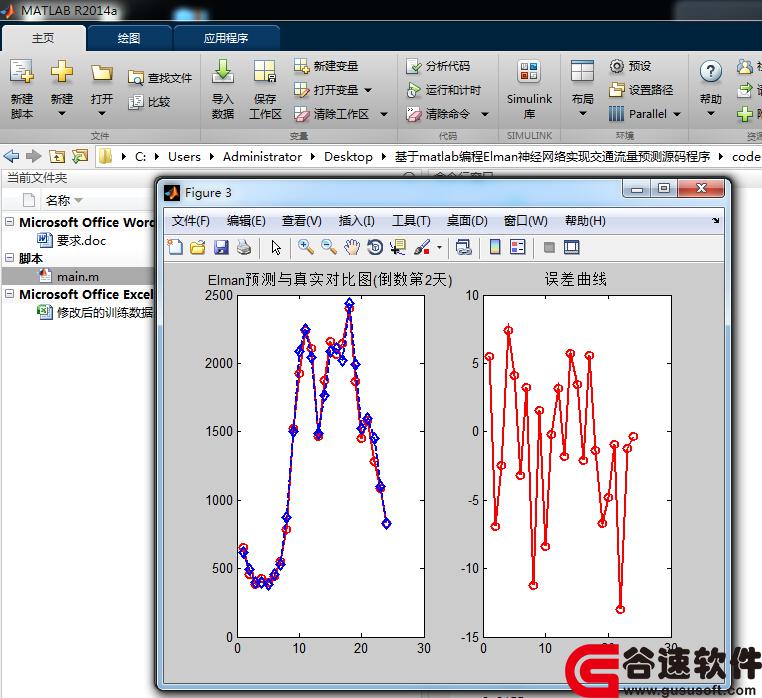
Task: Switch to the Apps (应用程序) tab
Action: coord(226,38)
